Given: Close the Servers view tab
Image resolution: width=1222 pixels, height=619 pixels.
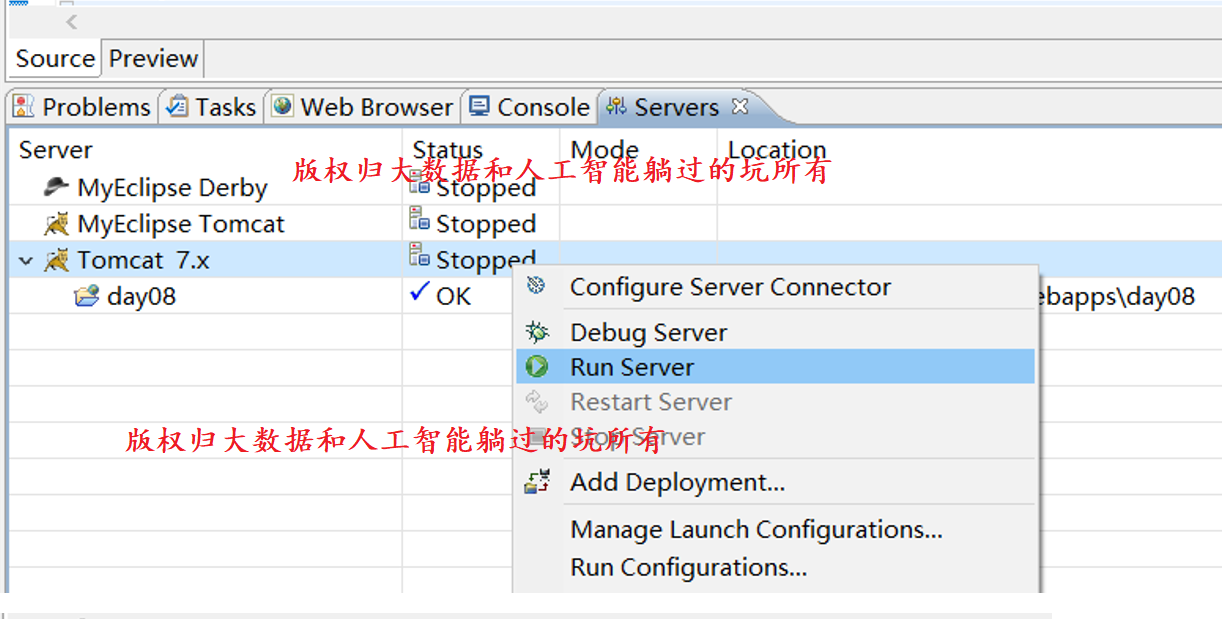Looking at the screenshot, I should point(740,105).
